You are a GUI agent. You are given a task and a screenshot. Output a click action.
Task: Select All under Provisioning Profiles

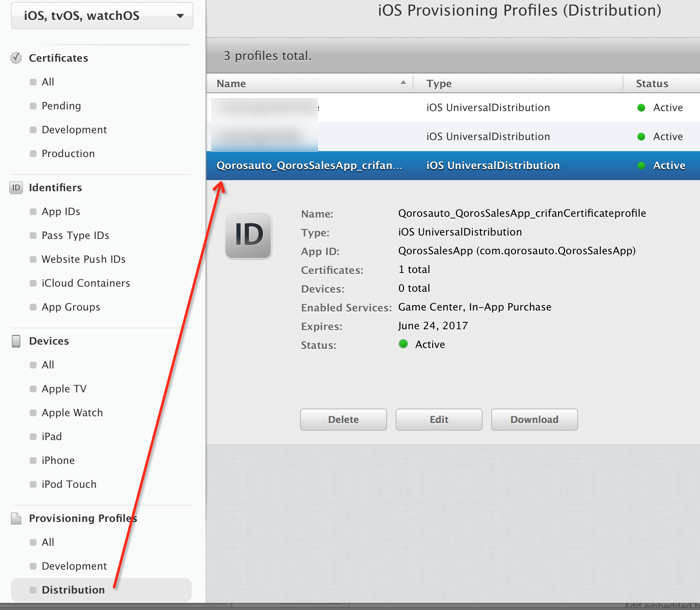coord(48,543)
